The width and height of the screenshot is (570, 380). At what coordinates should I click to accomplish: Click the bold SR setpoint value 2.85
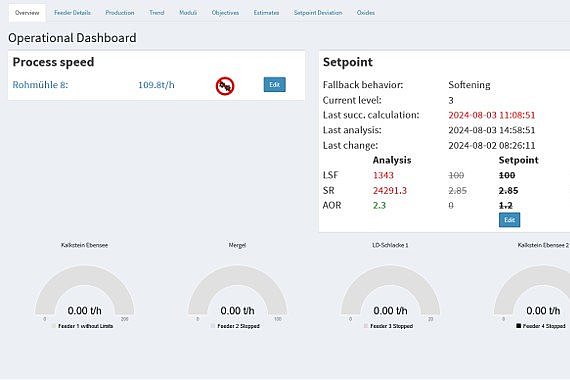[508, 191]
